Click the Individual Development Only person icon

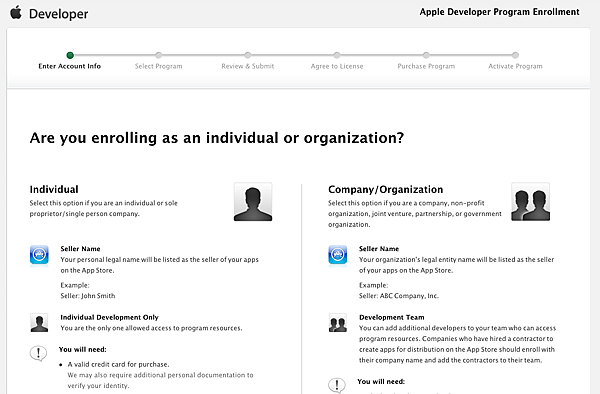coord(39,323)
